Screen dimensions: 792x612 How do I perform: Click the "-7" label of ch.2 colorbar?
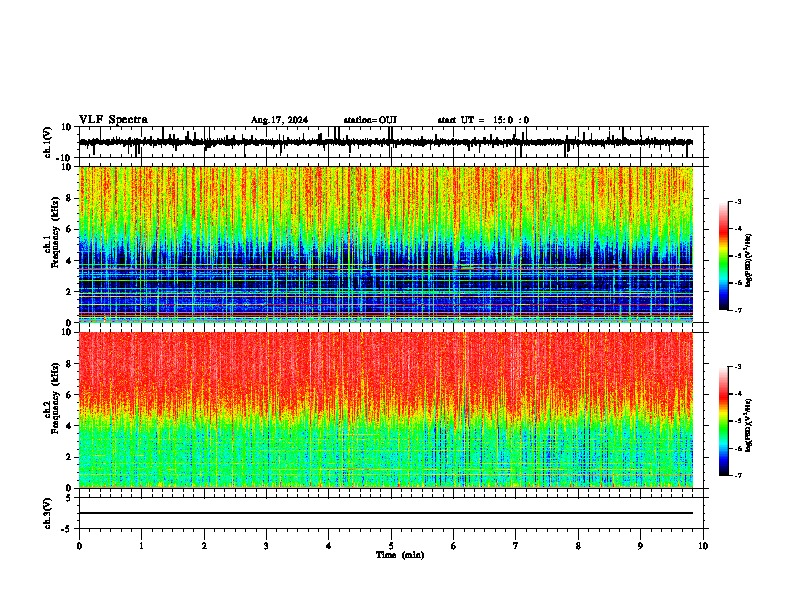pos(737,476)
